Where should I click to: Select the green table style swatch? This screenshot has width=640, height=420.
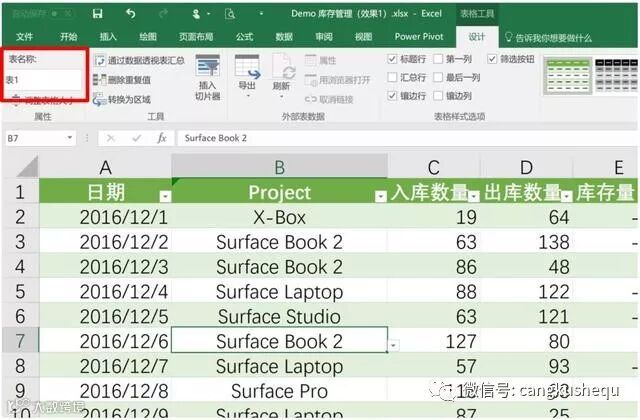tap(568, 76)
